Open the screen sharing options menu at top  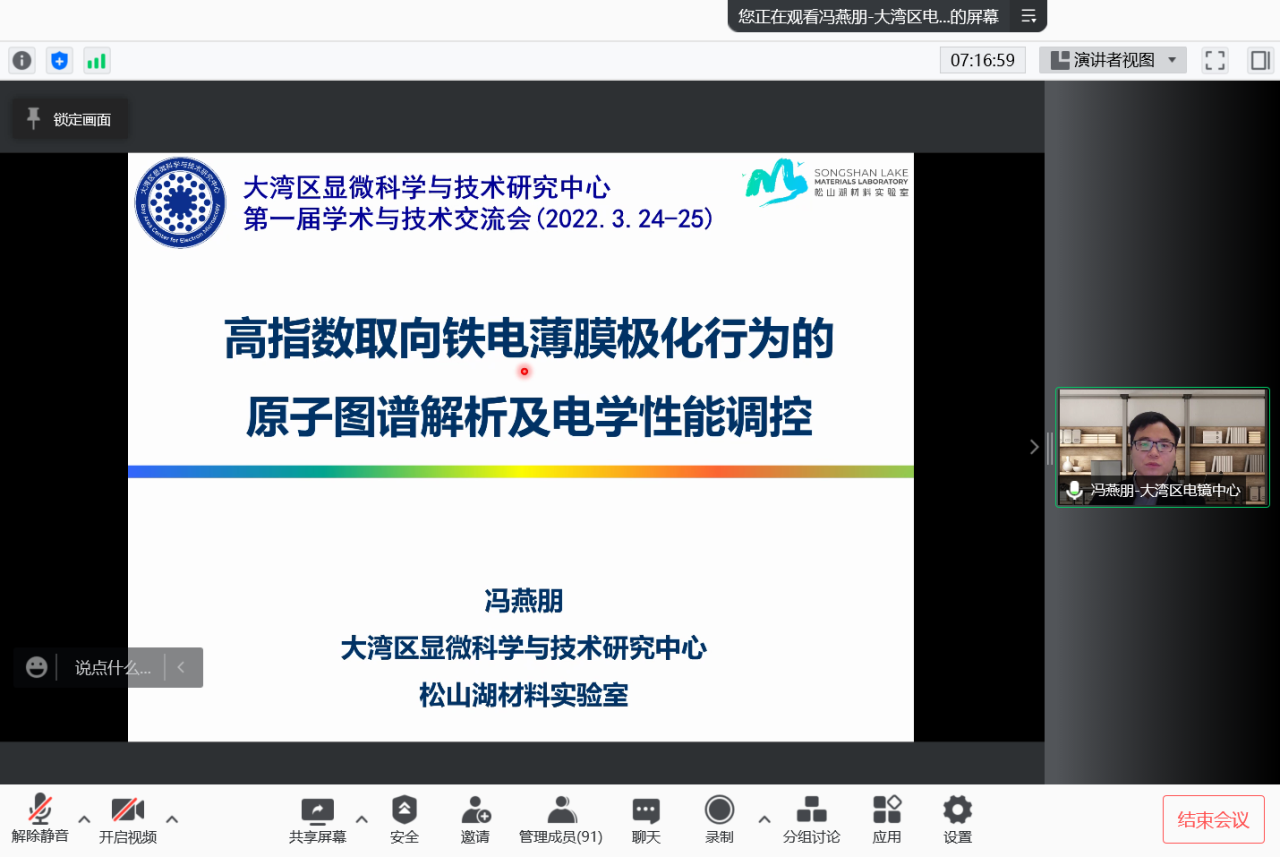tap(1028, 16)
